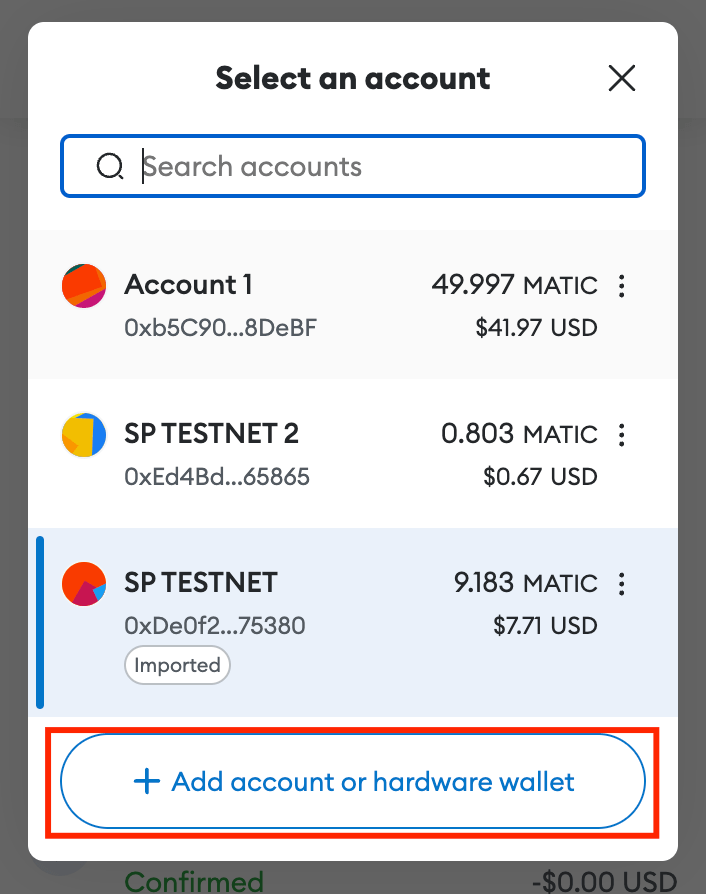Switch to SP TESTNET 2 account
The width and height of the screenshot is (706, 894).
tap(212, 434)
